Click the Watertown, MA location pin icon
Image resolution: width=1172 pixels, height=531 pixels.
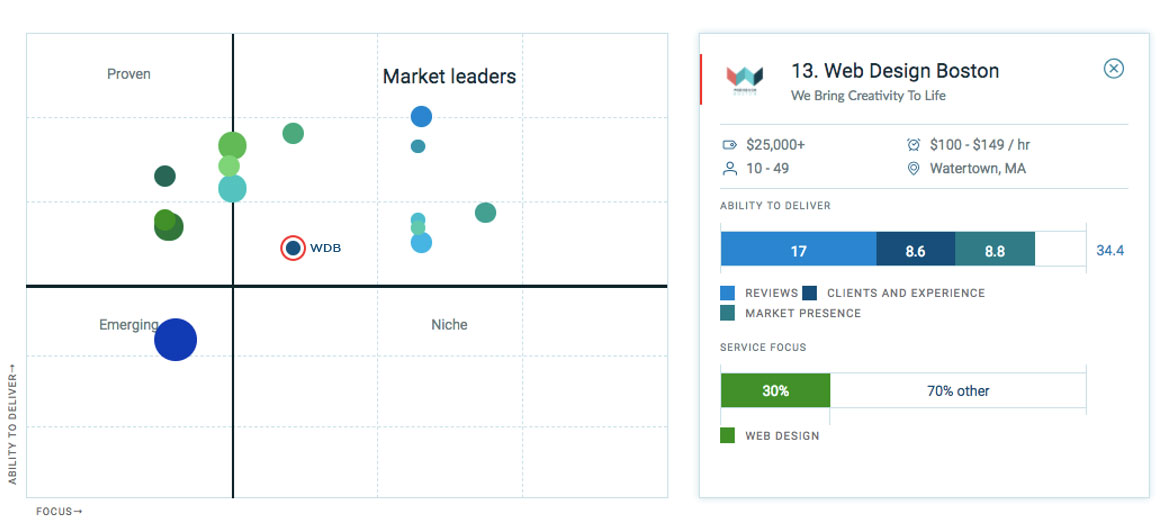pyautogui.click(x=913, y=168)
